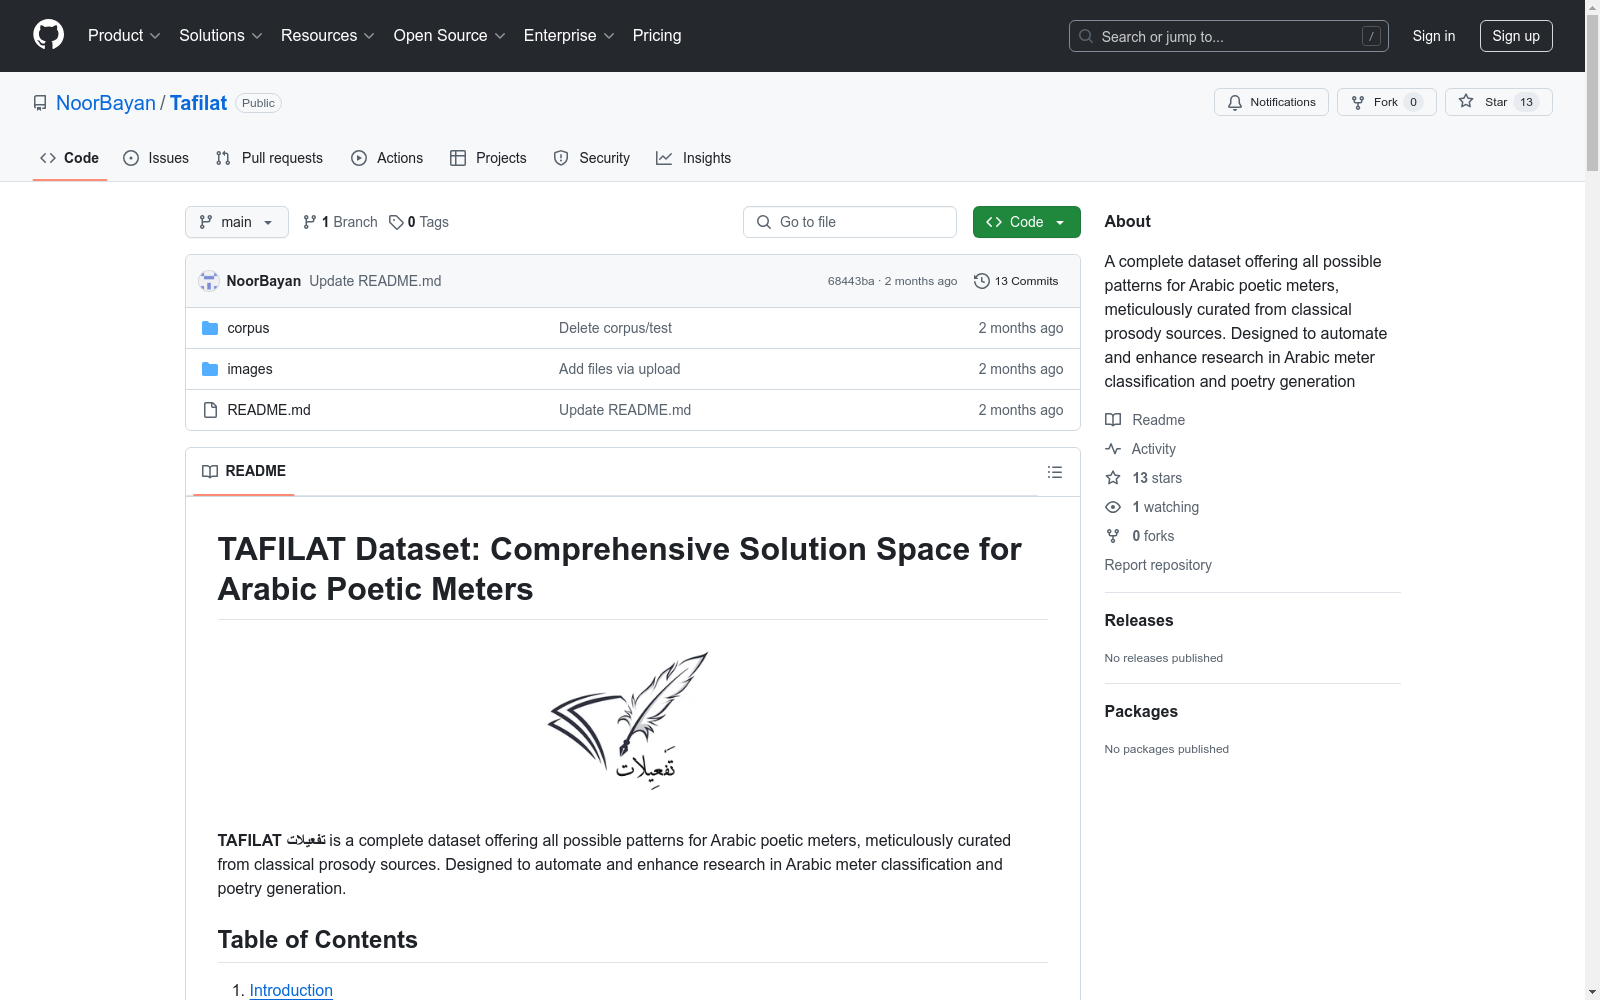Star the Tafilat repository
Image resolution: width=1600 pixels, height=1000 pixels.
(1498, 102)
